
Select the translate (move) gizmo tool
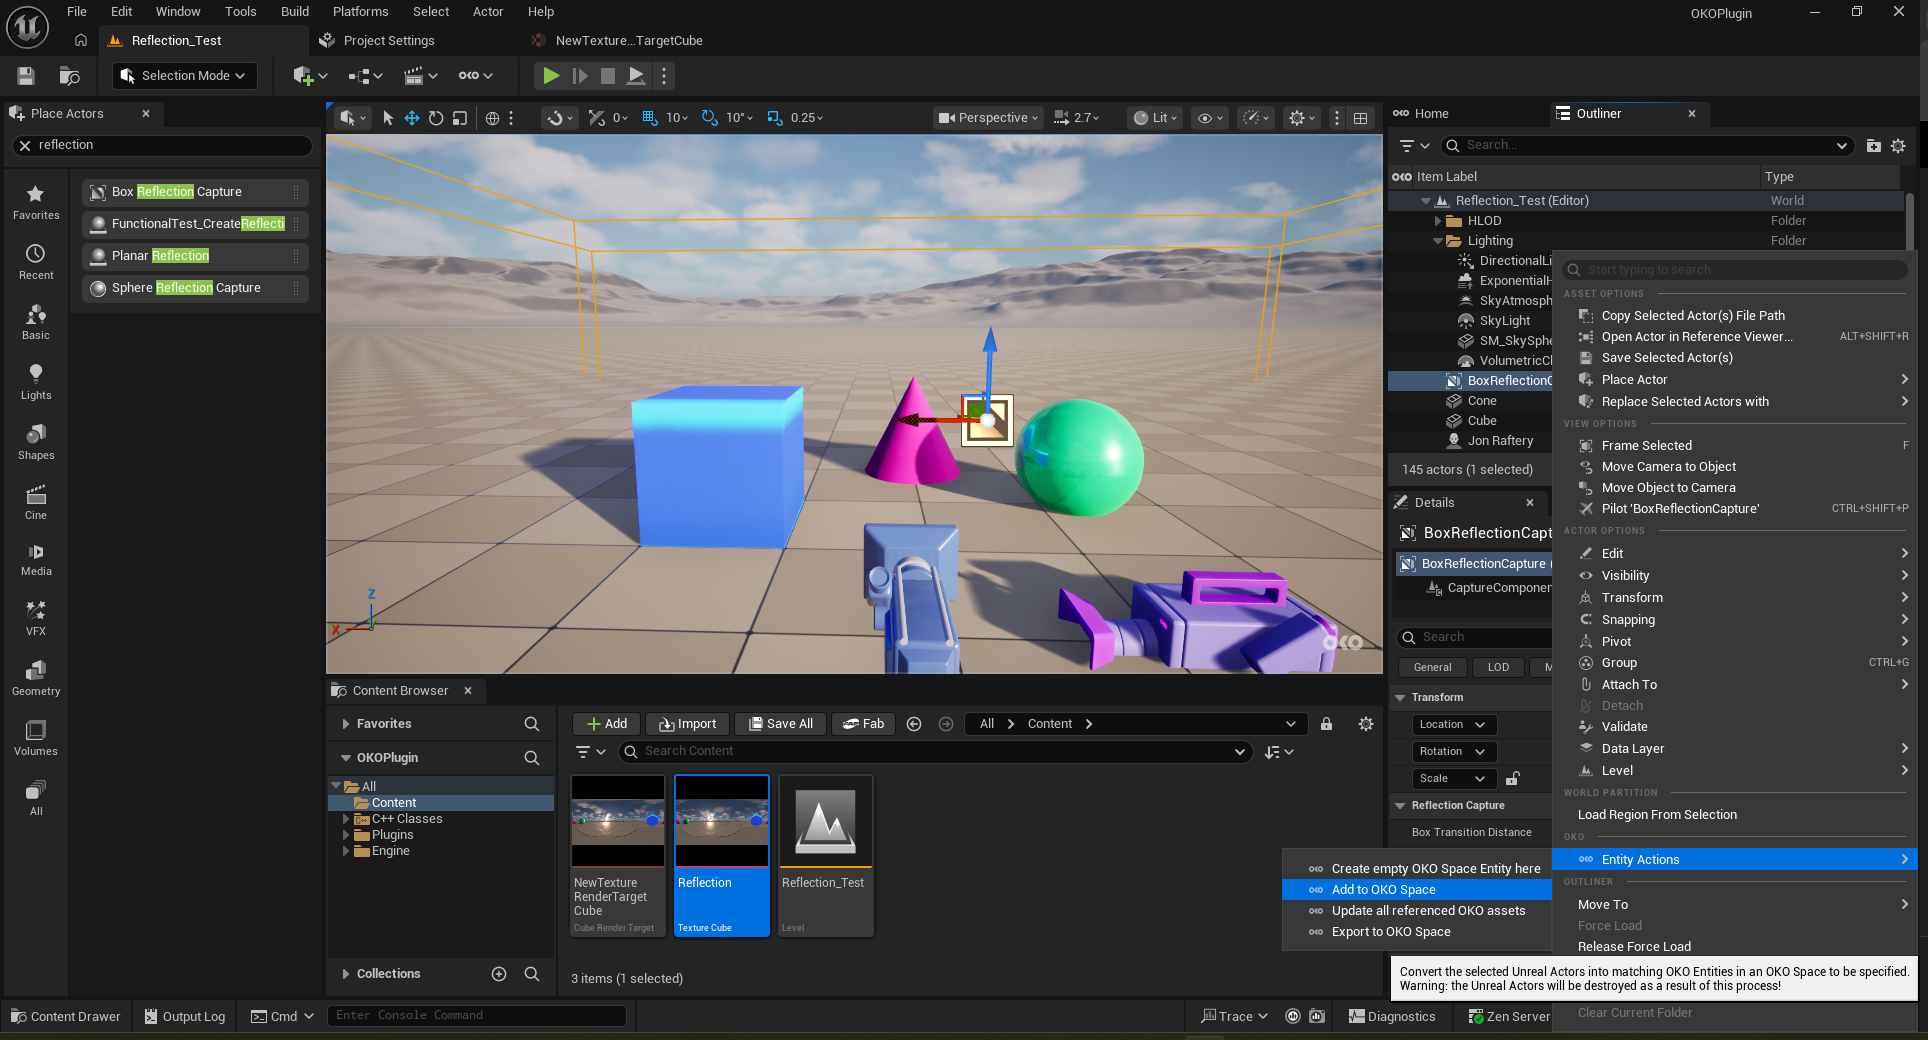tap(412, 118)
